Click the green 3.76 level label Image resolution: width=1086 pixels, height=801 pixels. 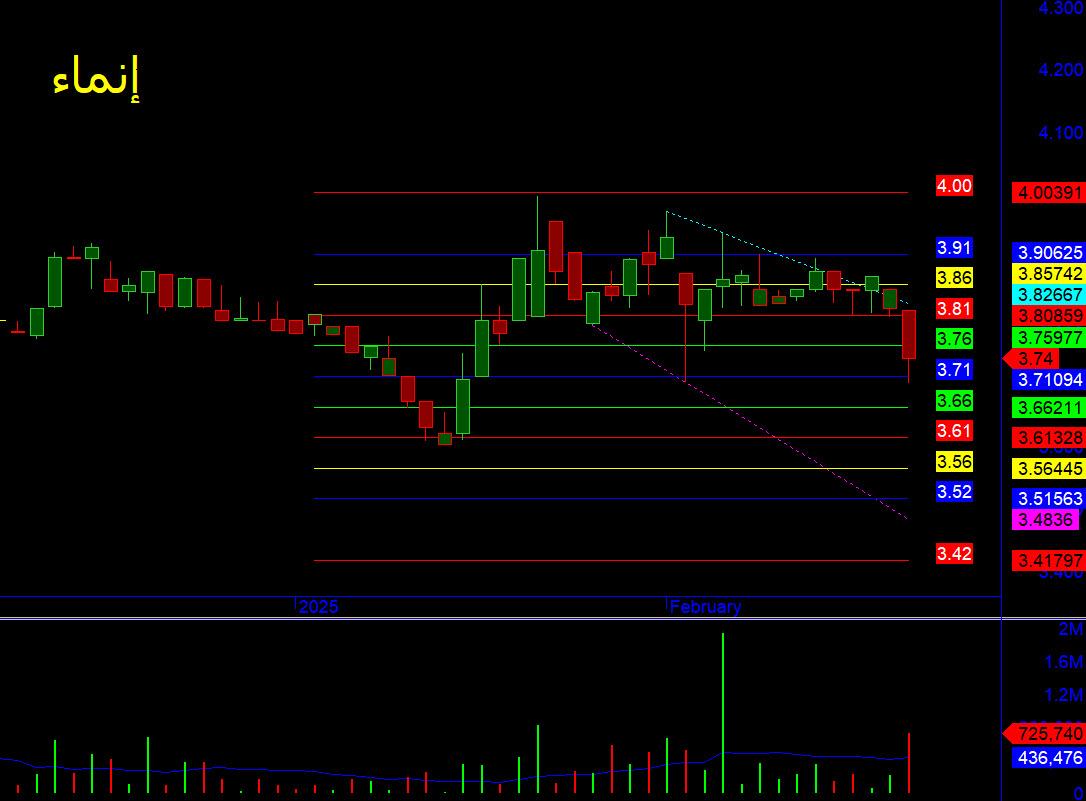click(x=954, y=339)
